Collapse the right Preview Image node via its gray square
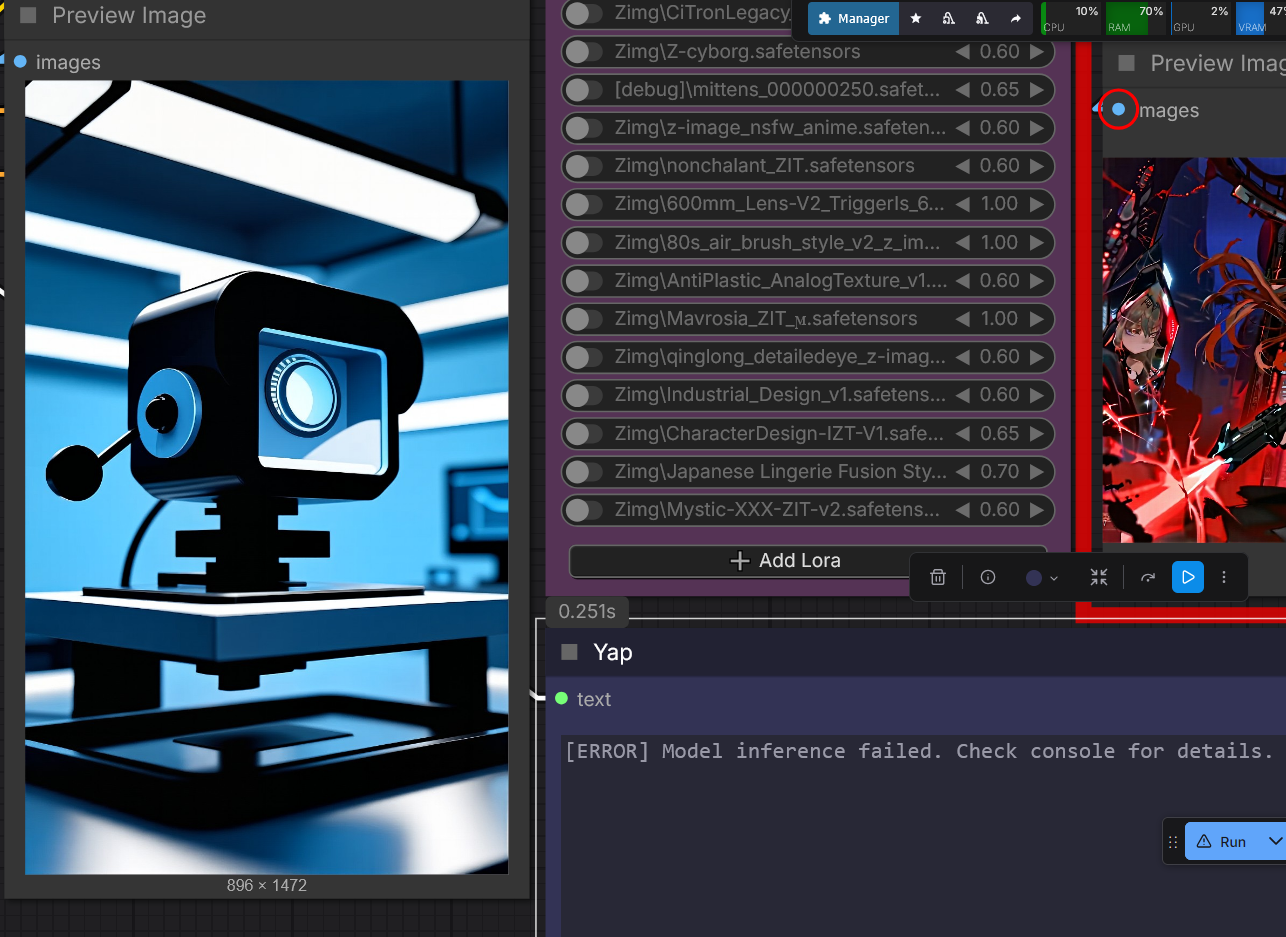 pyautogui.click(x=1126, y=63)
